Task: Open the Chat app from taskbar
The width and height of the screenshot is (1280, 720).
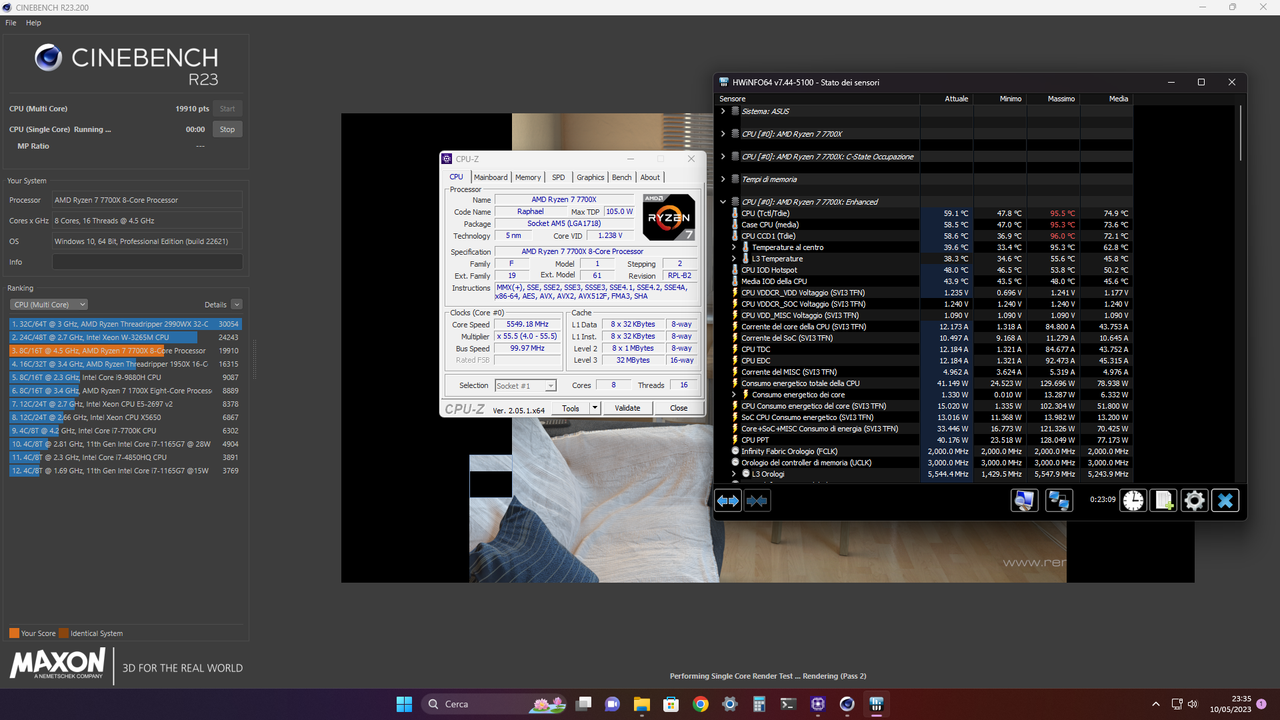Action: [x=612, y=704]
